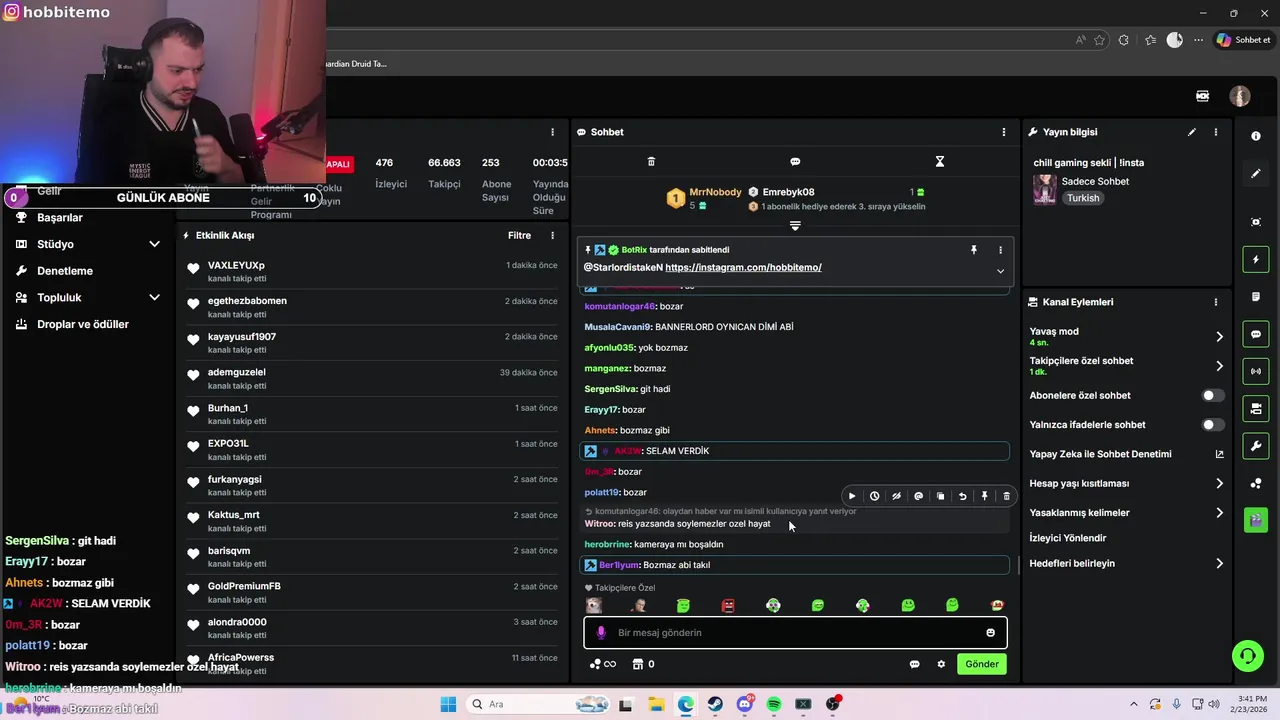Open Steam from the Windows taskbar
The height and width of the screenshot is (720, 1280).
(715, 704)
